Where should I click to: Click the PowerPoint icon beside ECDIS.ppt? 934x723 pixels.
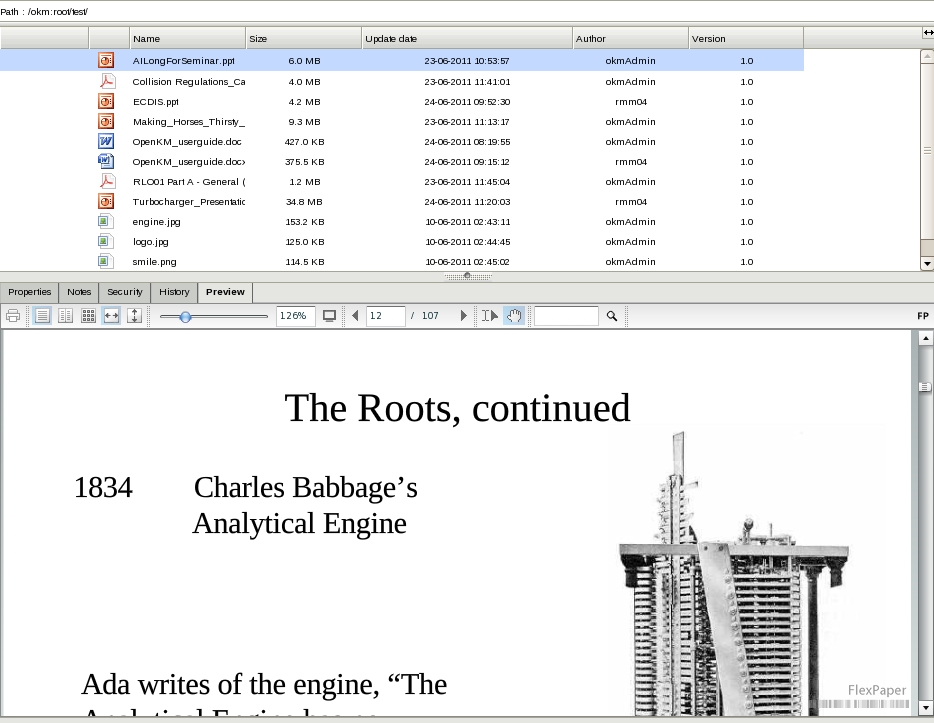point(105,101)
